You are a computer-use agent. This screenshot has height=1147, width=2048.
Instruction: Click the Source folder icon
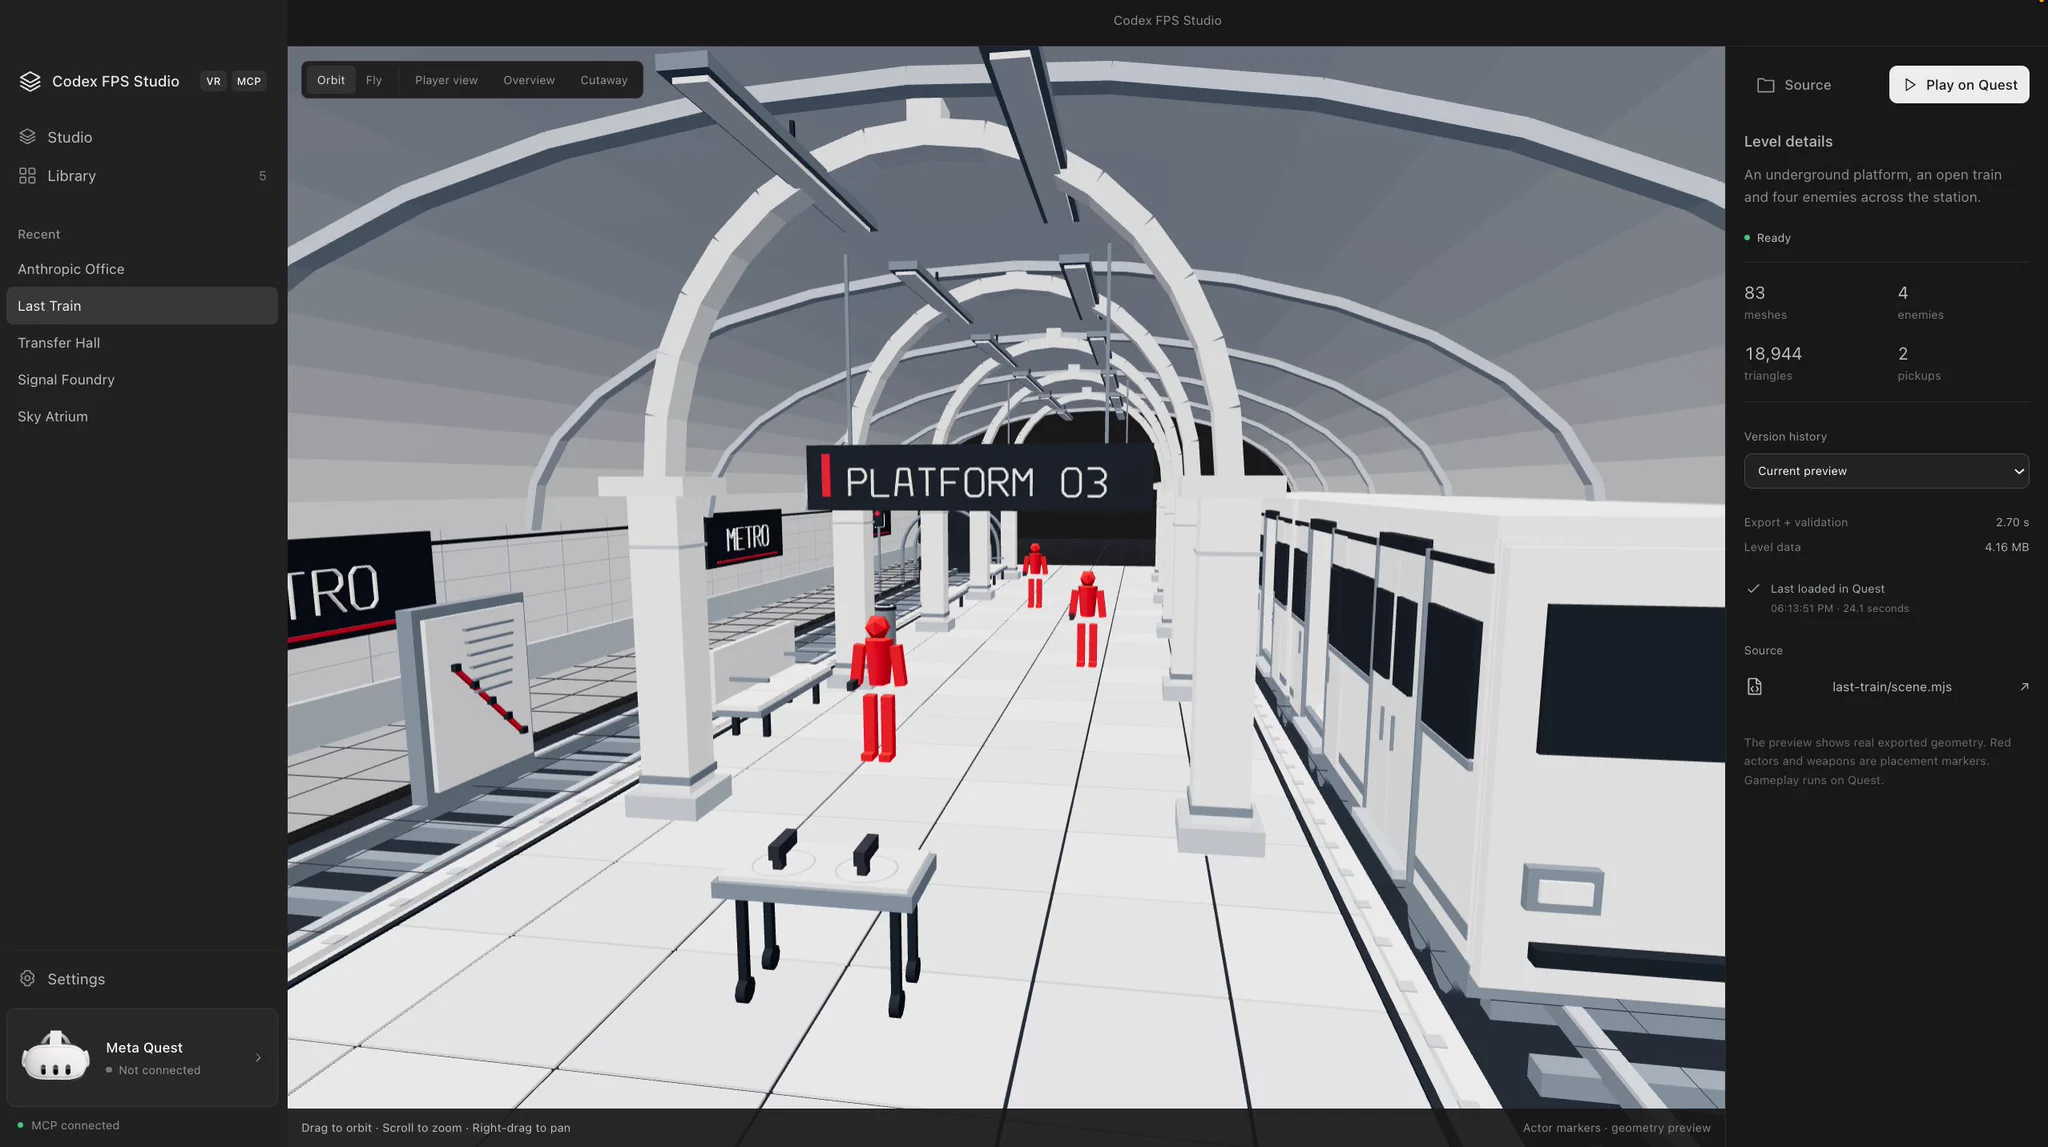pos(1766,85)
